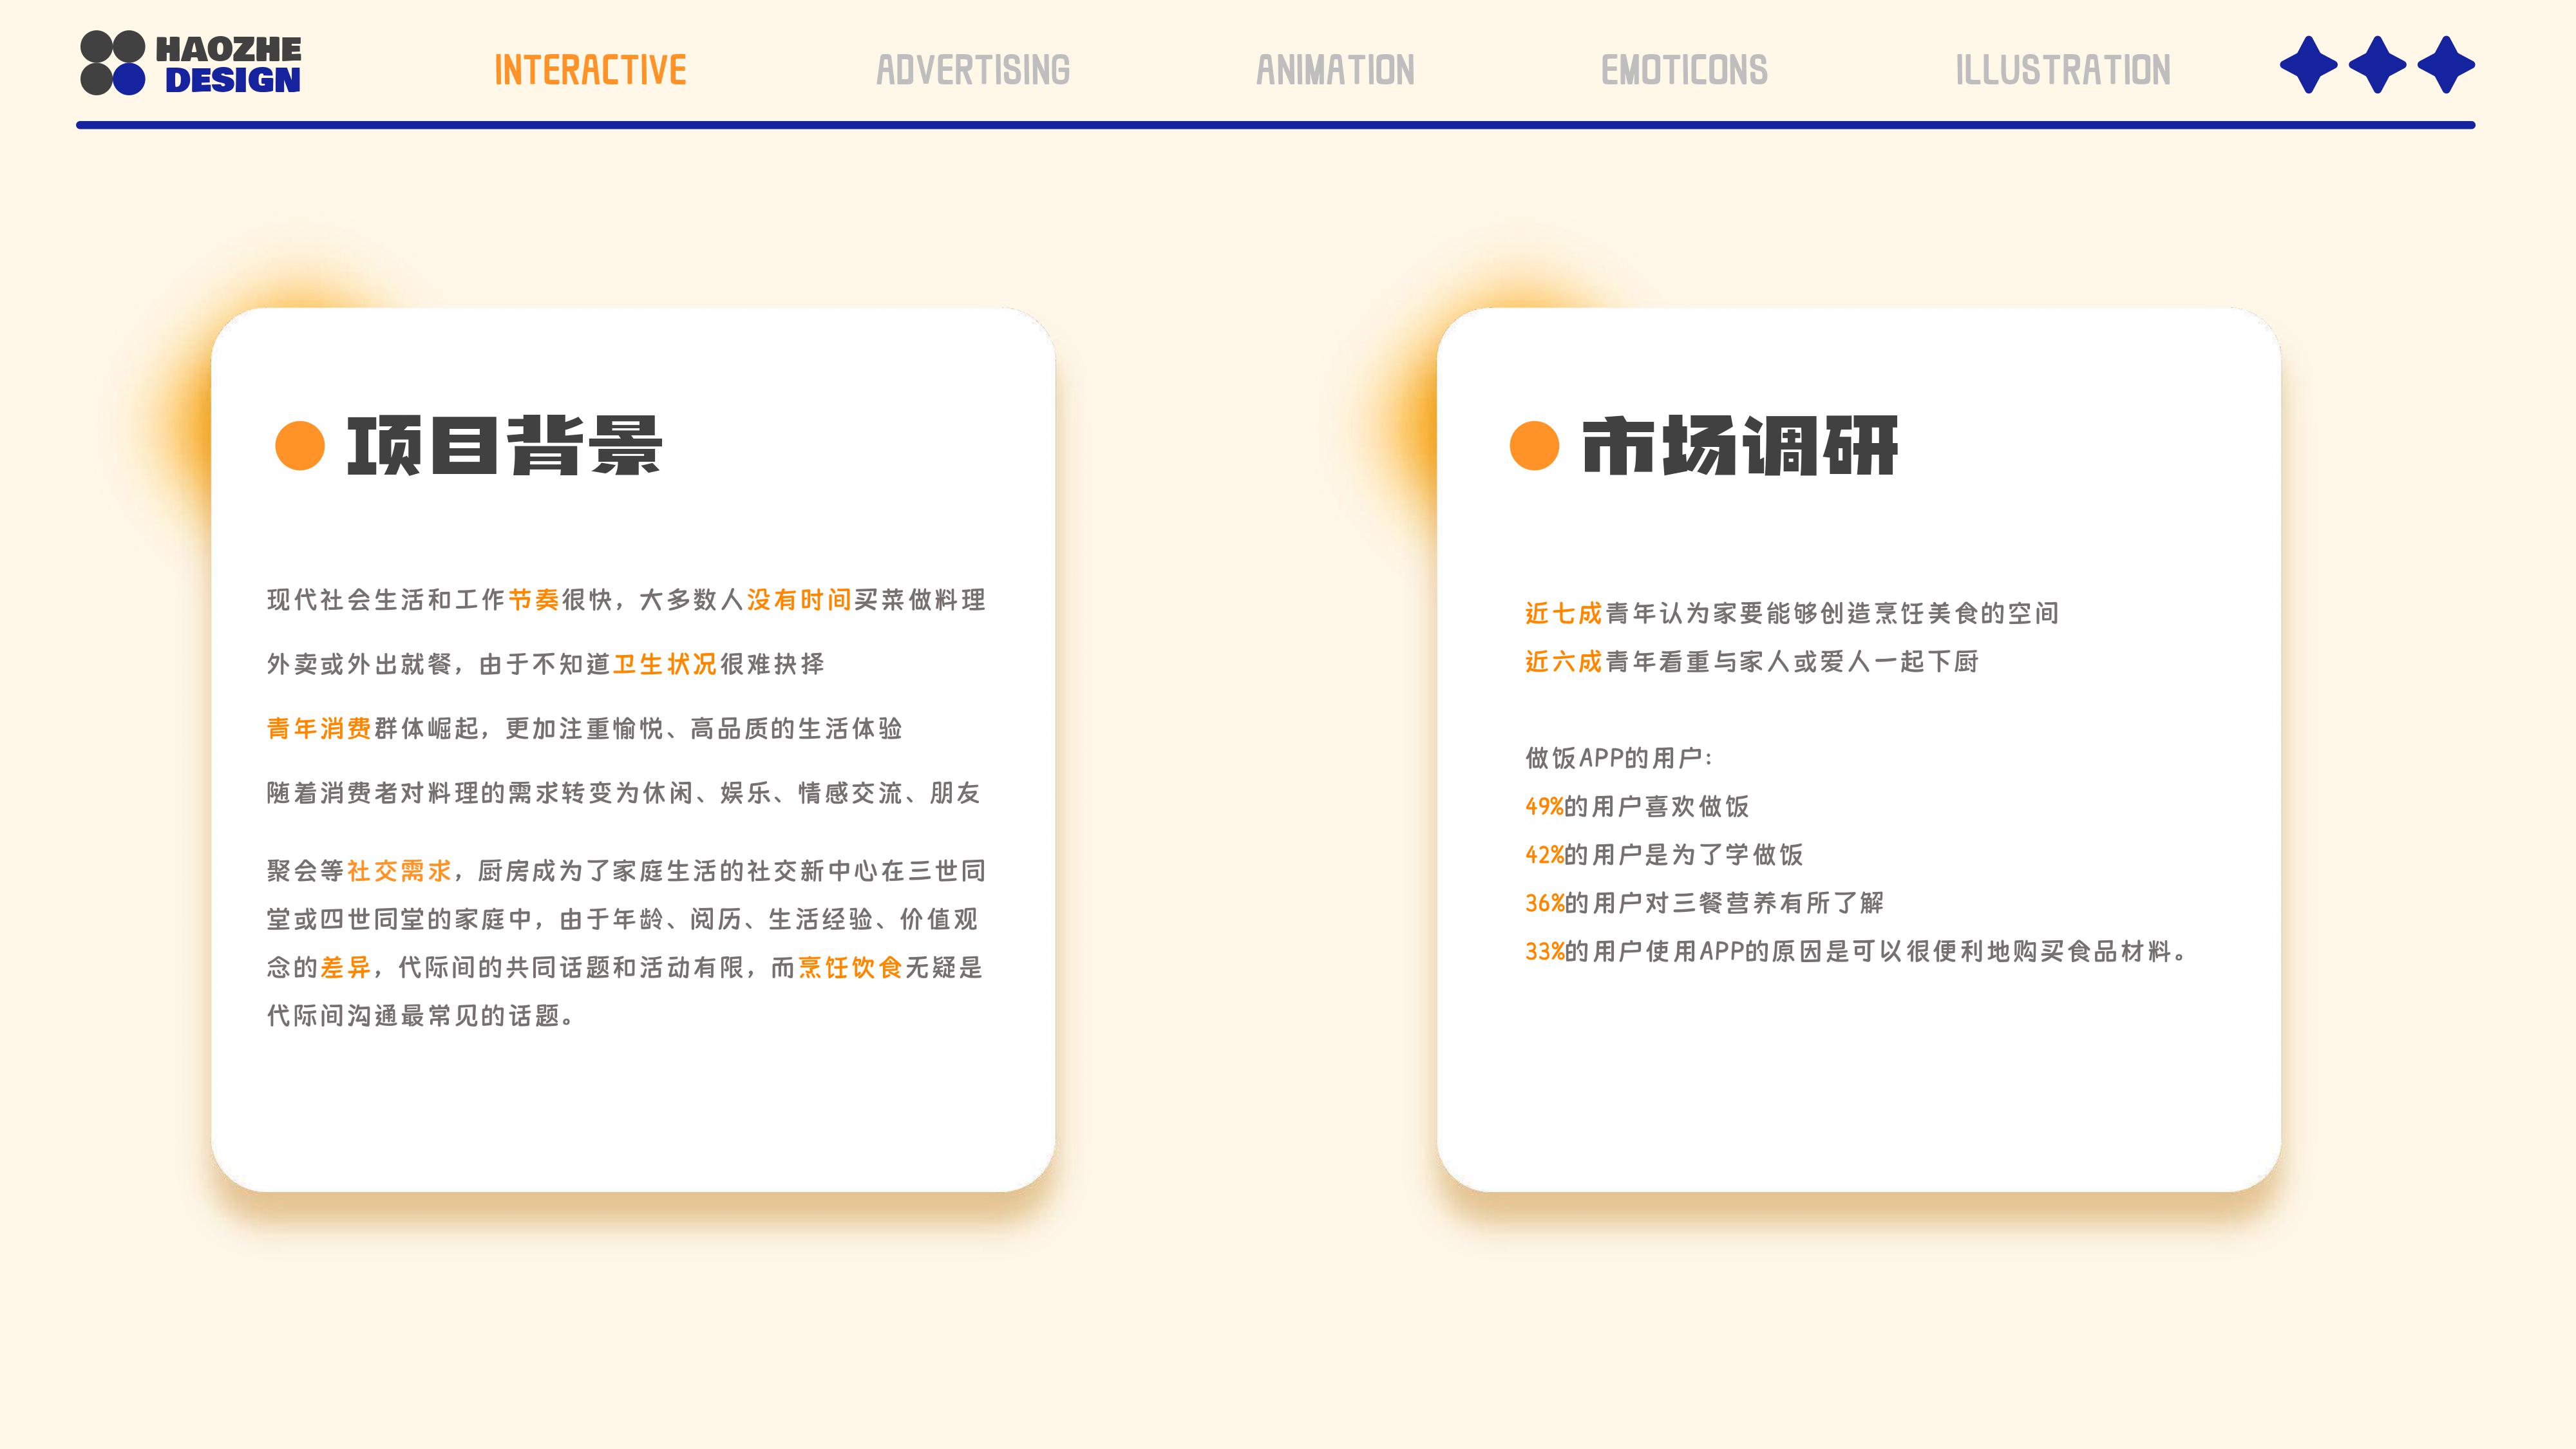Click the orange dot beside 项目背景
Screen dimensions: 2576x1449
pyautogui.click(x=300, y=445)
